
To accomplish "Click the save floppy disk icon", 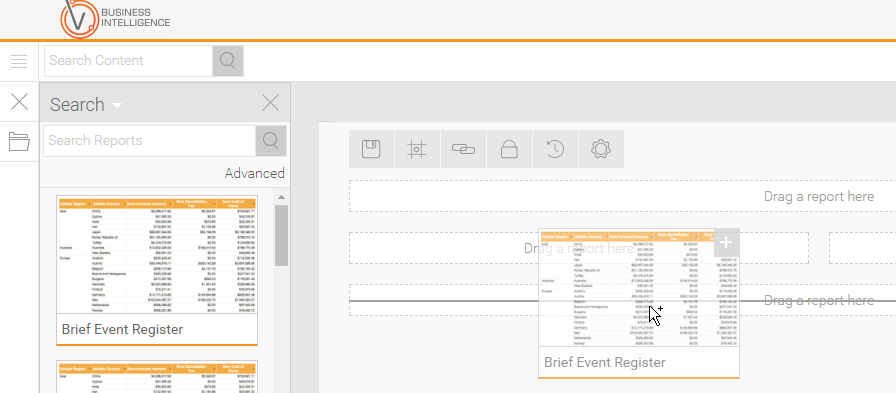I will [371, 149].
